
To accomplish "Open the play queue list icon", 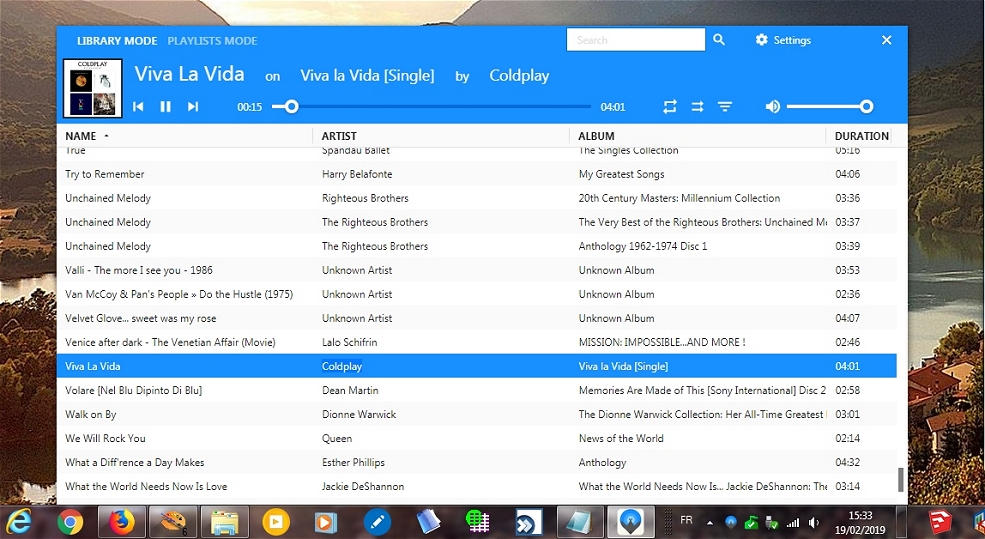I will (x=725, y=107).
